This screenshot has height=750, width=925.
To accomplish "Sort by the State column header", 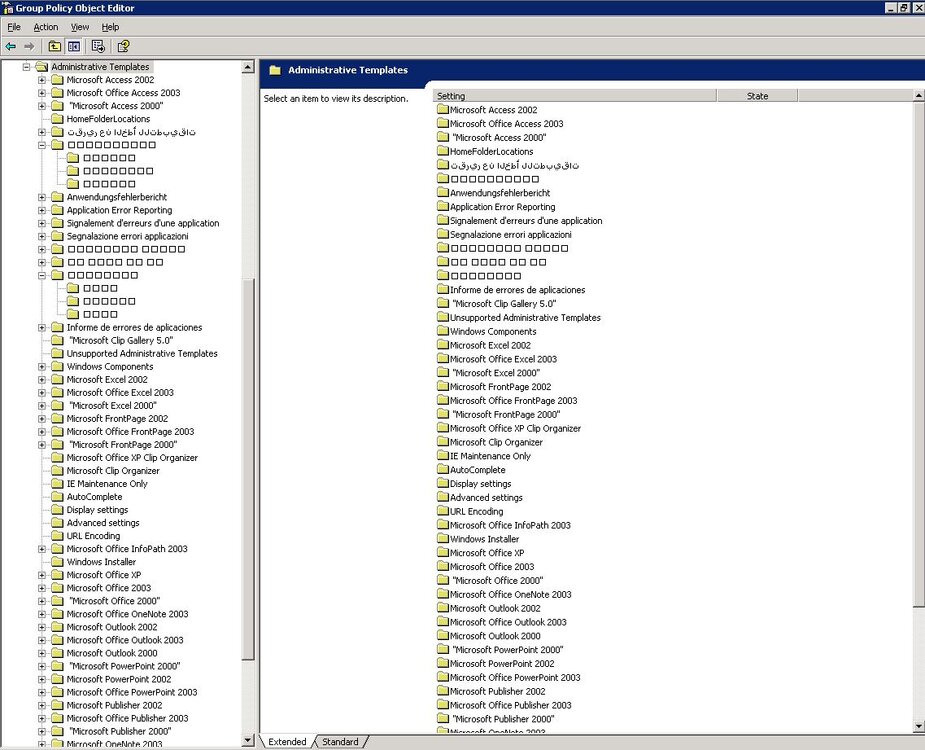I will pos(757,96).
